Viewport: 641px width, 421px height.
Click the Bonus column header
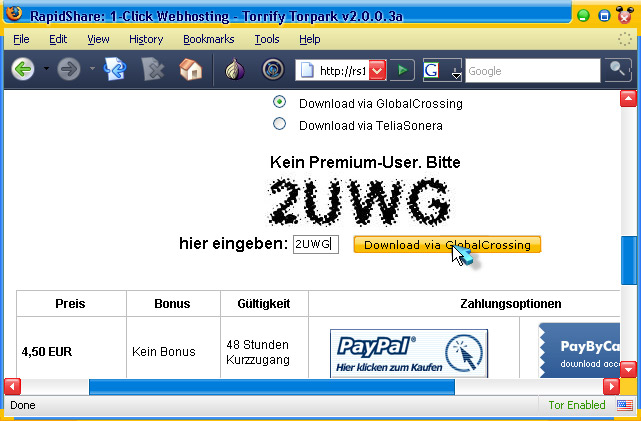[173, 304]
